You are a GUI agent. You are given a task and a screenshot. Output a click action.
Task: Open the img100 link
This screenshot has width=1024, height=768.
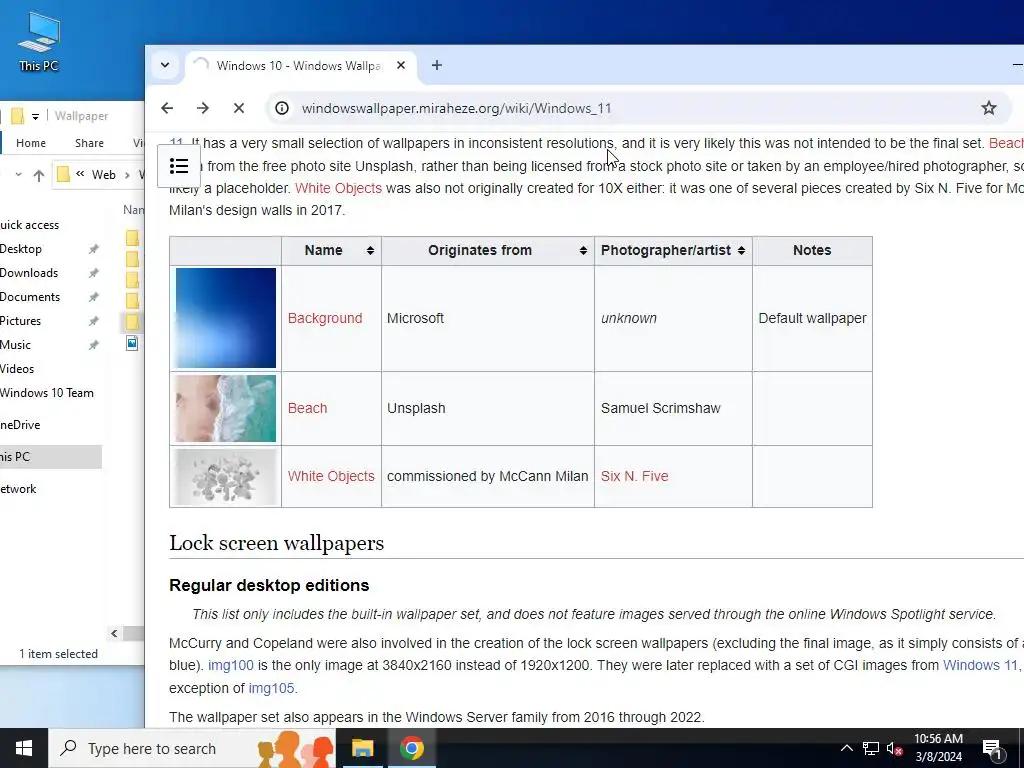231,665
